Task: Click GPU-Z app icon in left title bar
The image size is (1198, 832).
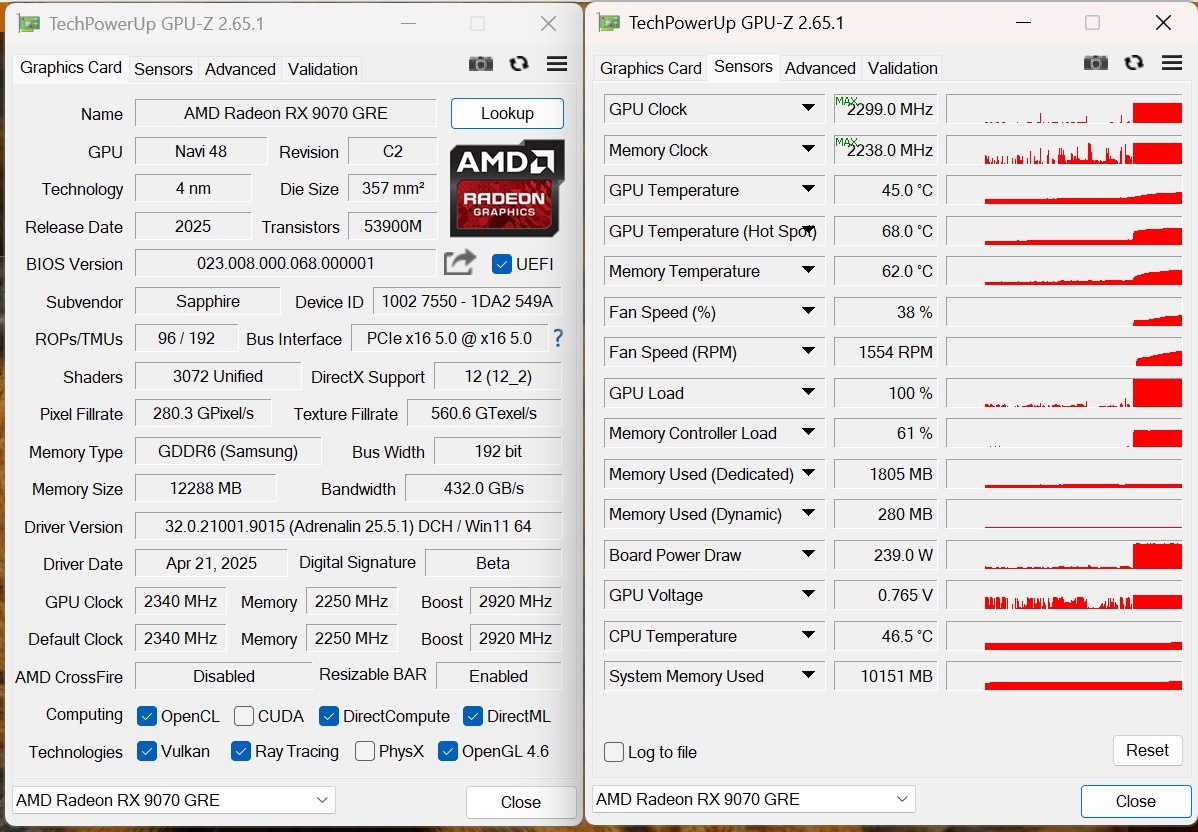Action: 29,24
